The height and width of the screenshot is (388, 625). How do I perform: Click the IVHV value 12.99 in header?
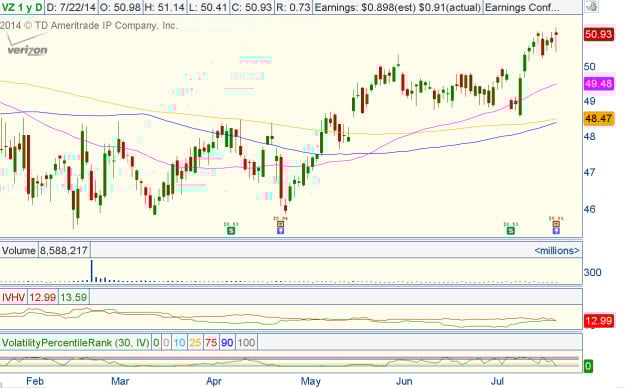pos(42,297)
